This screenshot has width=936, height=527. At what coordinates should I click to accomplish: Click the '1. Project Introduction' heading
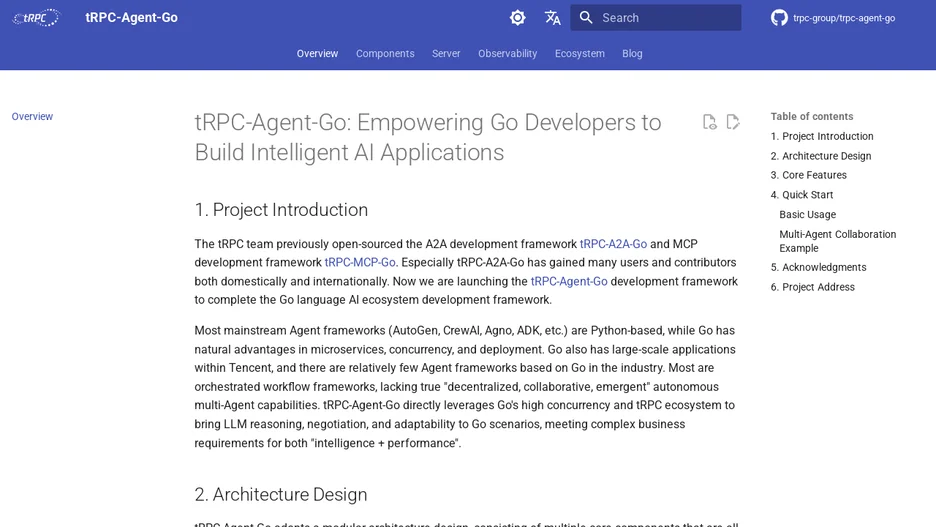pyautogui.click(x=281, y=210)
